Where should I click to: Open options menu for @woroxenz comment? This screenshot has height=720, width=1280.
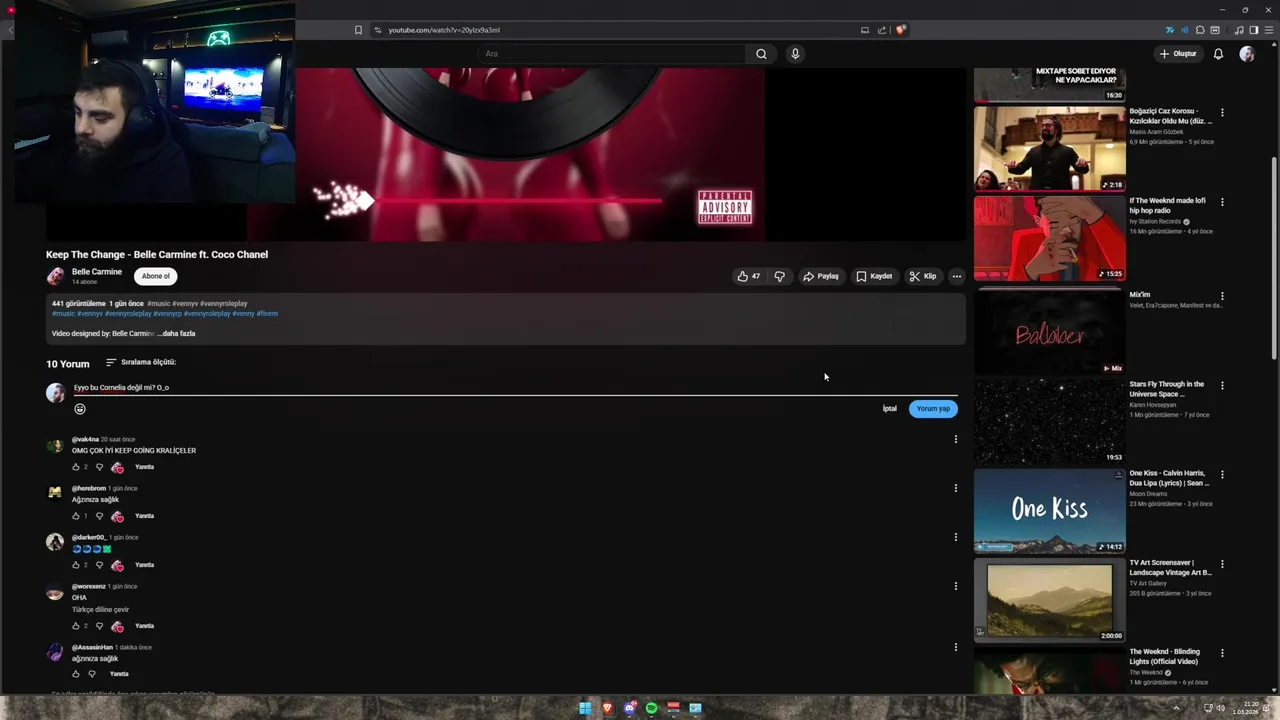tap(955, 586)
